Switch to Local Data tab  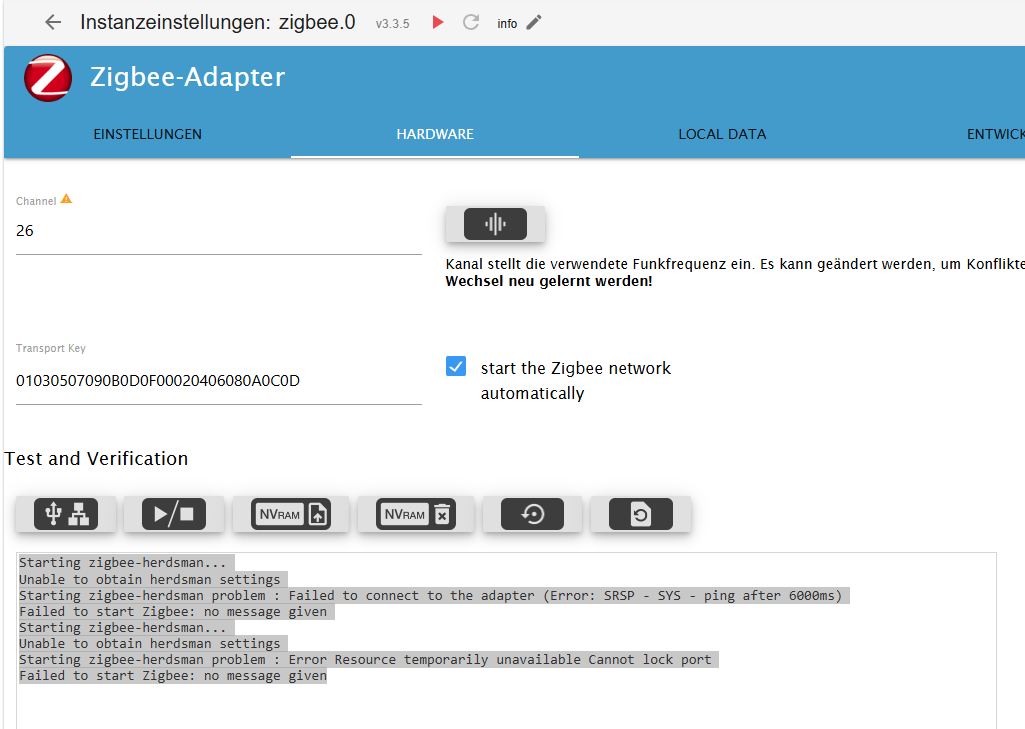pyautogui.click(x=722, y=134)
